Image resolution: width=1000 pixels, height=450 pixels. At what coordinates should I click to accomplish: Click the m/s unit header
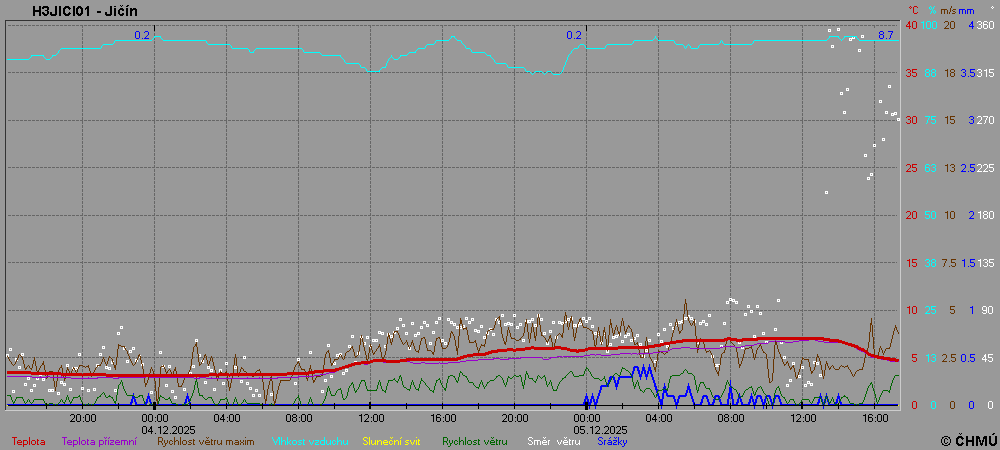pyautogui.click(x=950, y=11)
